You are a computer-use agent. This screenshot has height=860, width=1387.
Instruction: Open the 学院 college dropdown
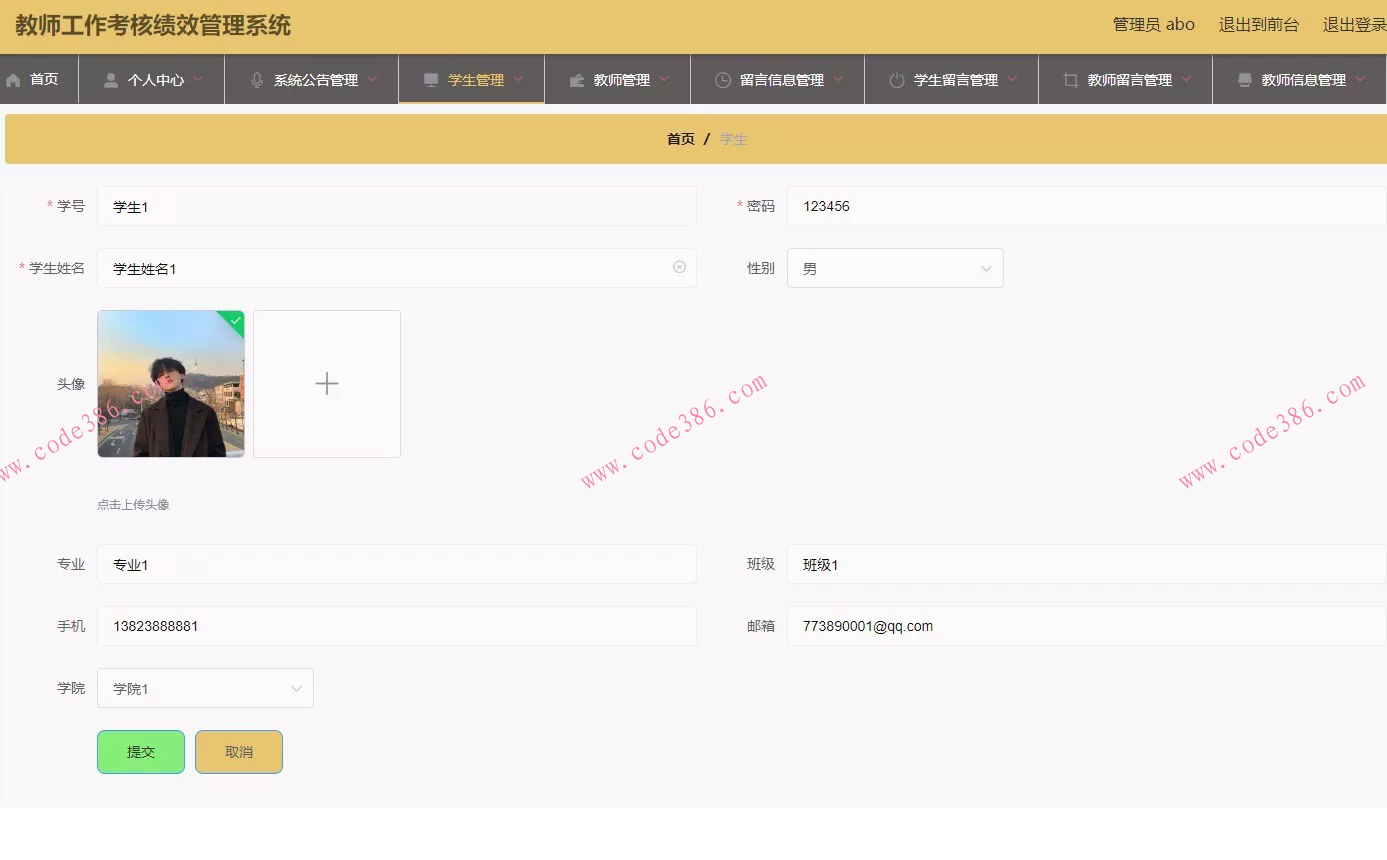[296, 688]
